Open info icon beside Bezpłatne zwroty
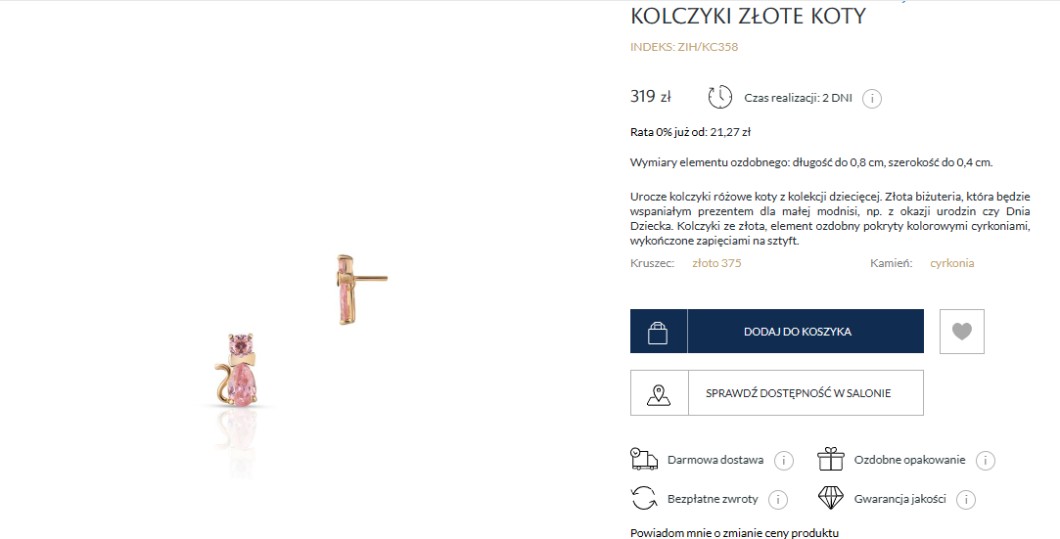The height and width of the screenshot is (539, 1060). click(x=778, y=499)
